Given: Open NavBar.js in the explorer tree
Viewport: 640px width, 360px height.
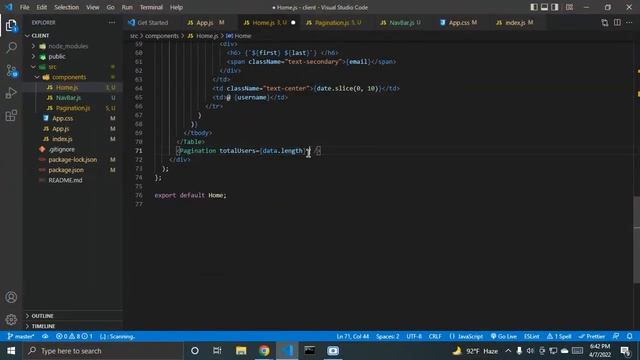Looking at the screenshot, I should [68, 98].
